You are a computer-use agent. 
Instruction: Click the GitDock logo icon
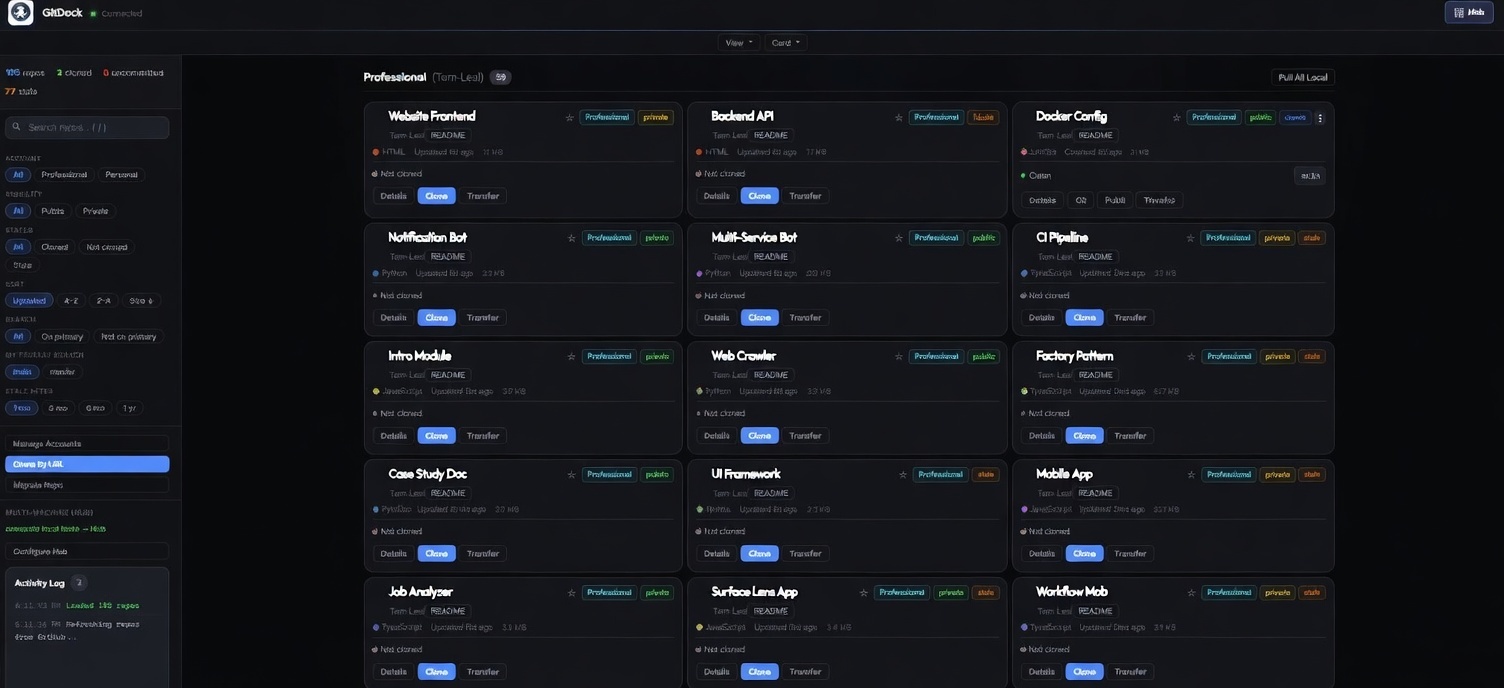pos(20,11)
